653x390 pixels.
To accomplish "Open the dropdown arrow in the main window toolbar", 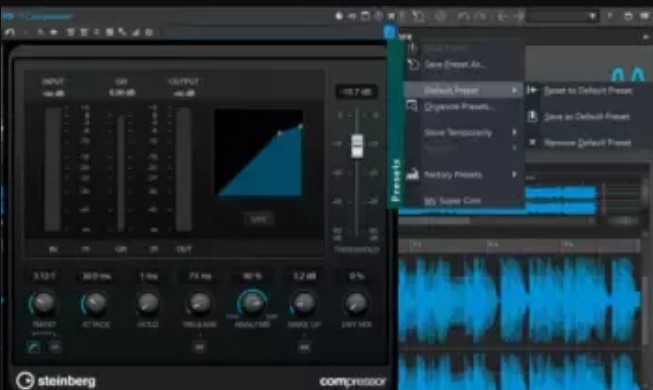I will (592, 16).
